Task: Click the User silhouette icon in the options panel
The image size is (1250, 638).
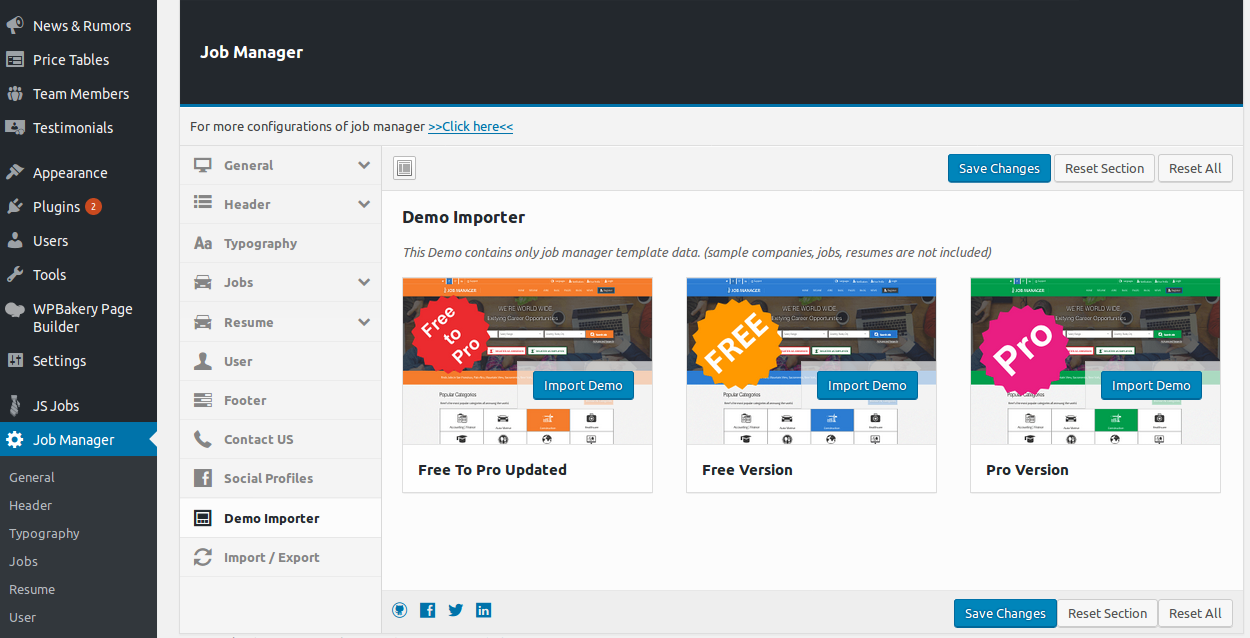Action: click(x=203, y=361)
